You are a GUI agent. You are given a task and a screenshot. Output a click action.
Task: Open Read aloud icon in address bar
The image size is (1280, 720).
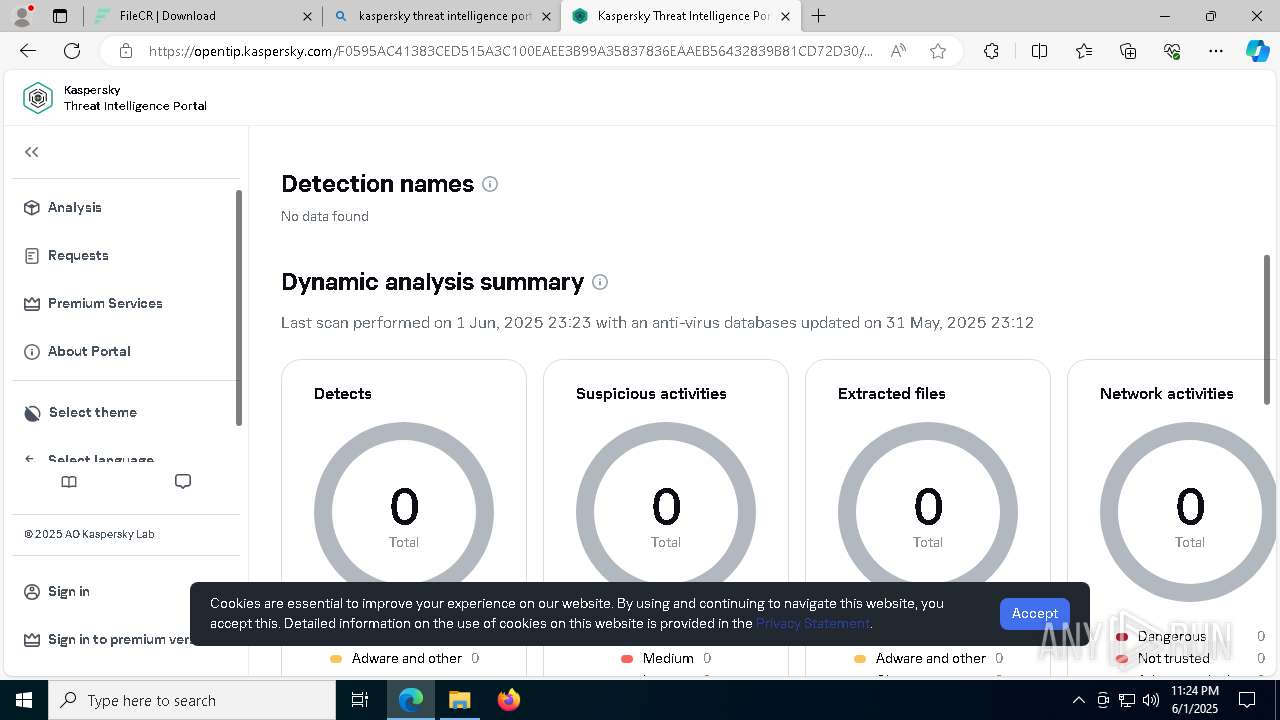pos(898,51)
